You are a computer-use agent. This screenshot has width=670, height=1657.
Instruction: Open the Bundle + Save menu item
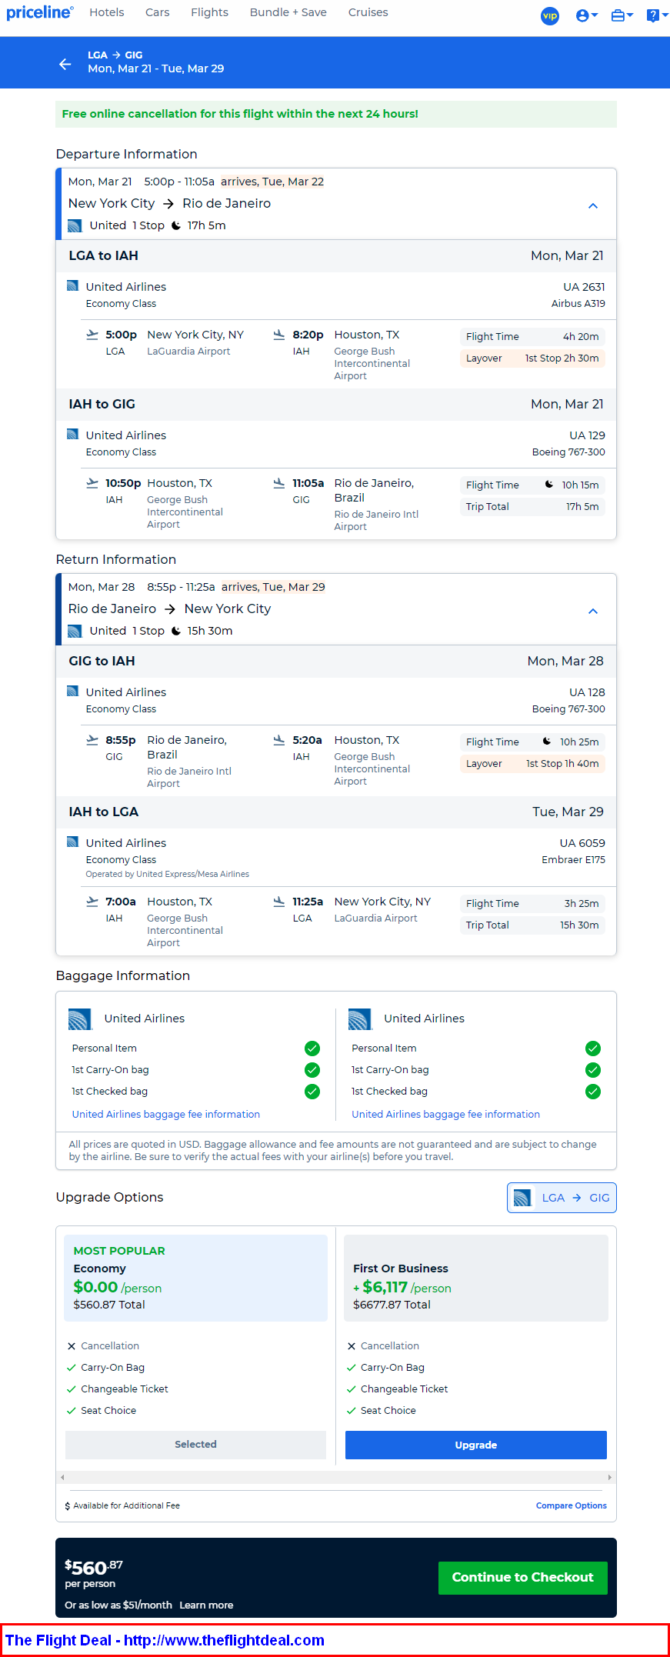pos(288,13)
